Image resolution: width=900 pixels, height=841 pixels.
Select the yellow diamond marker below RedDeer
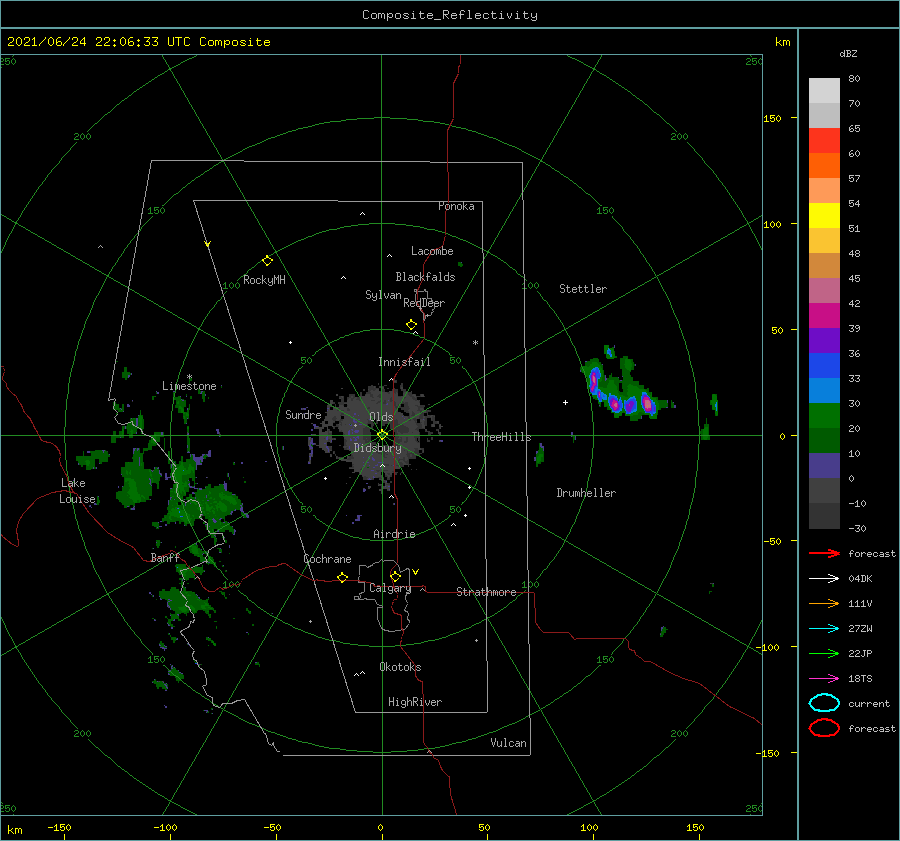click(412, 325)
